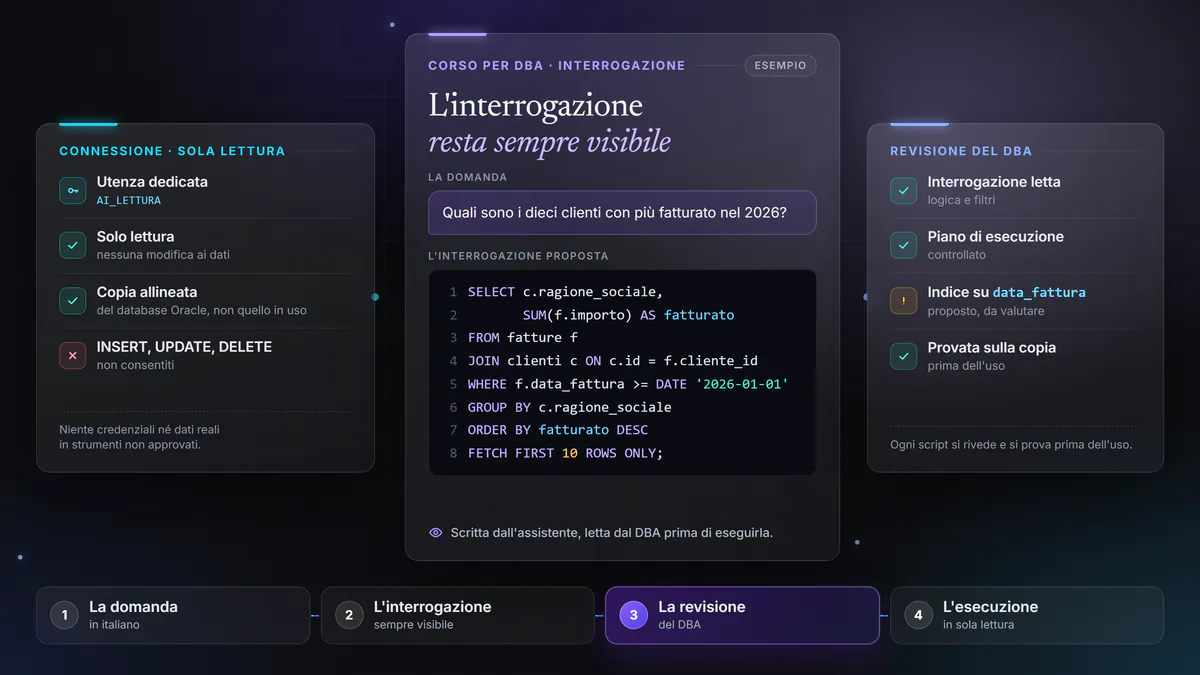Viewport: 1200px width, 675px height.
Task: Click the title L'interrogazione resta sempre visibile
Action: pos(550,122)
